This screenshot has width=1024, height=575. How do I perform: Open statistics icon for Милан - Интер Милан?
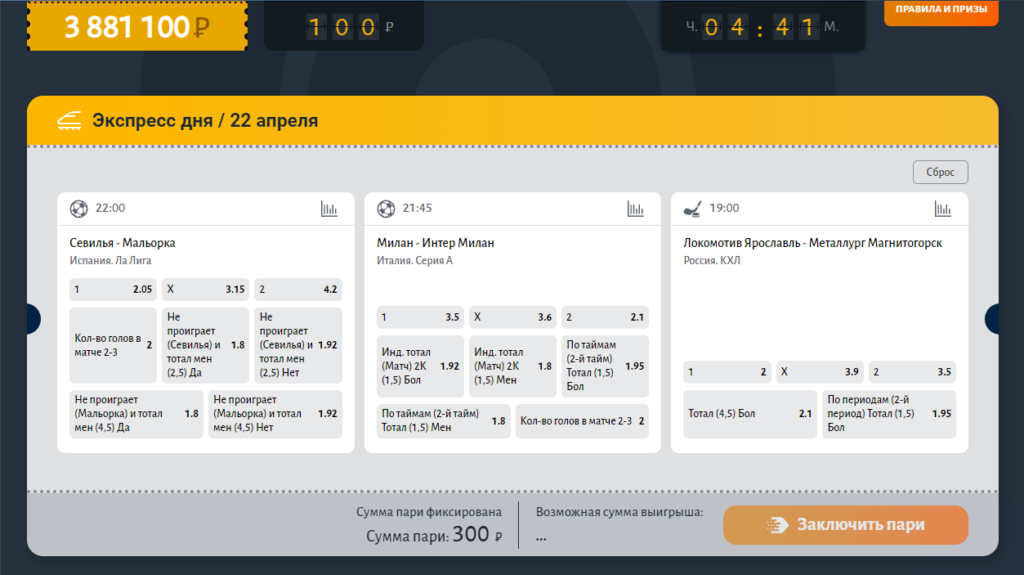point(635,209)
